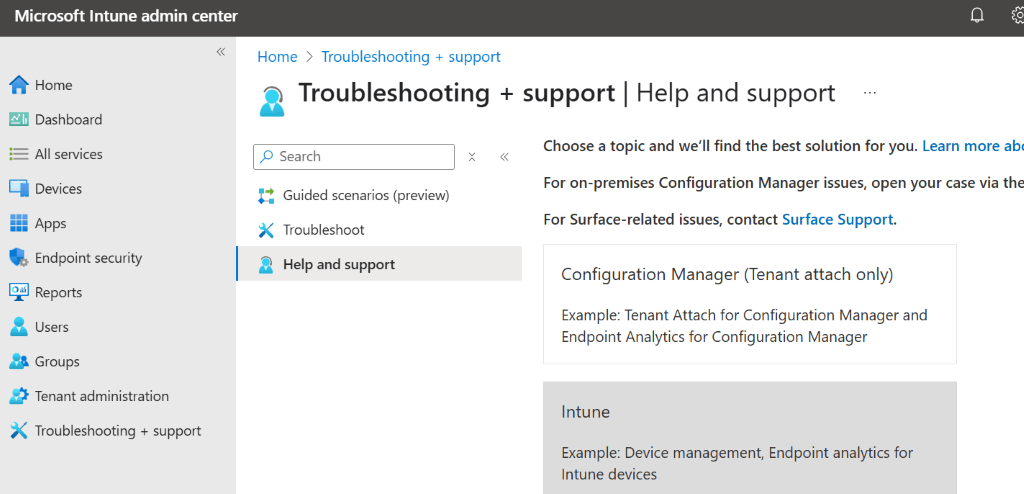The width and height of the screenshot is (1024, 494).
Task: Click the 'Choose a topic' instruction text
Action: (730, 146)
